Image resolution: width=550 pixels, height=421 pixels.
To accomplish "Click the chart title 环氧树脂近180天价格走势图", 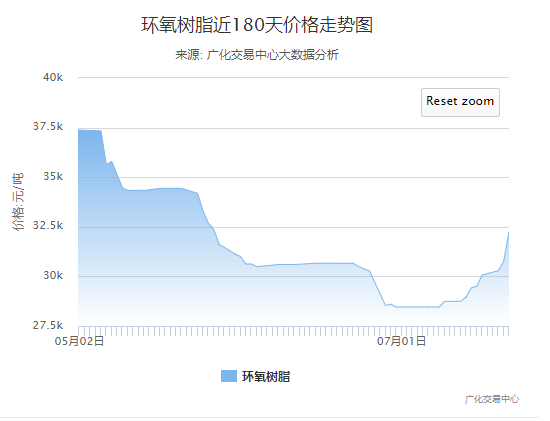I will tap(257, 25).
